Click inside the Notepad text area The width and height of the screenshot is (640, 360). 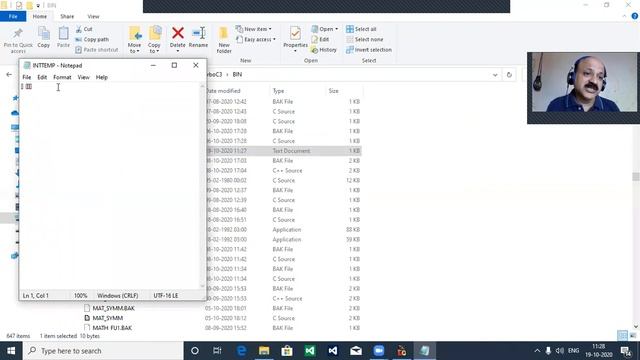[x=110, y=186]
